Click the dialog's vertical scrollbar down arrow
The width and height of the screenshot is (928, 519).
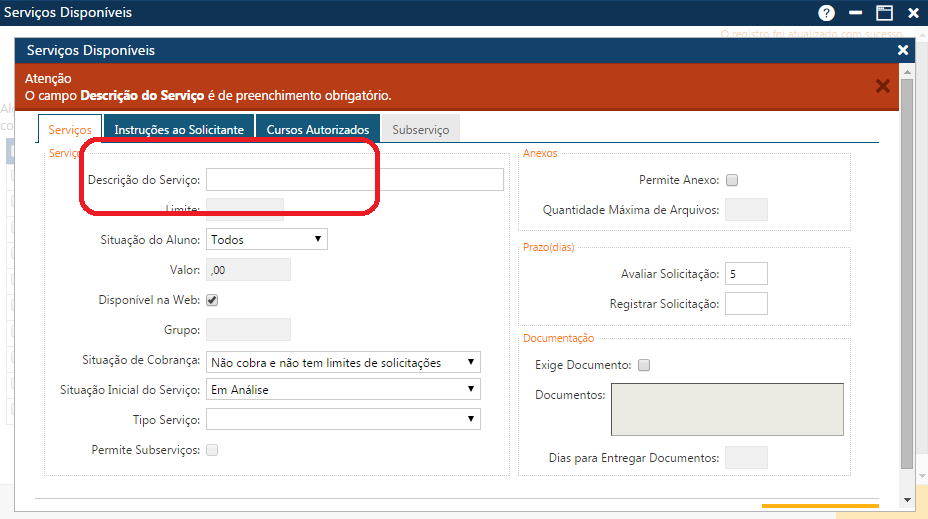click(x=907, y=498)
